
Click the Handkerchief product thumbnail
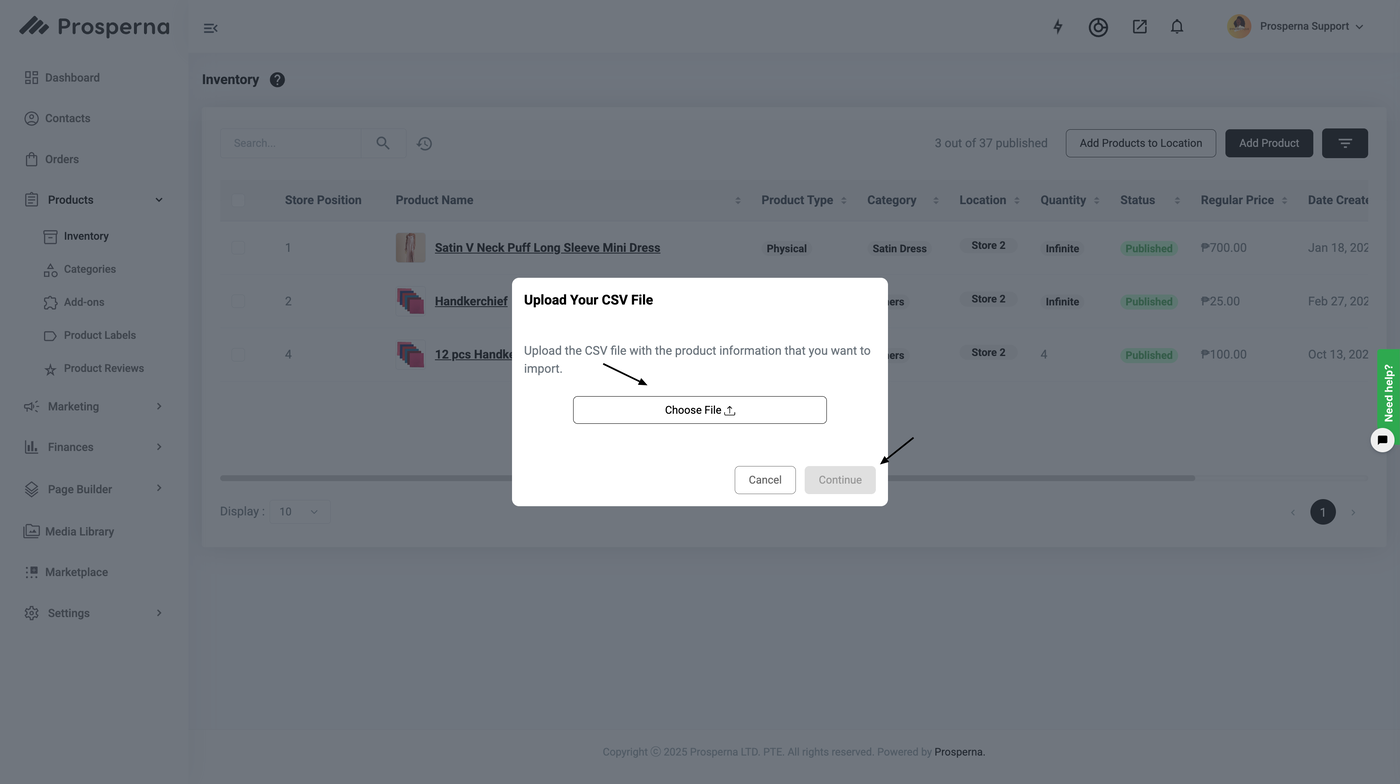tap(410, 301)
